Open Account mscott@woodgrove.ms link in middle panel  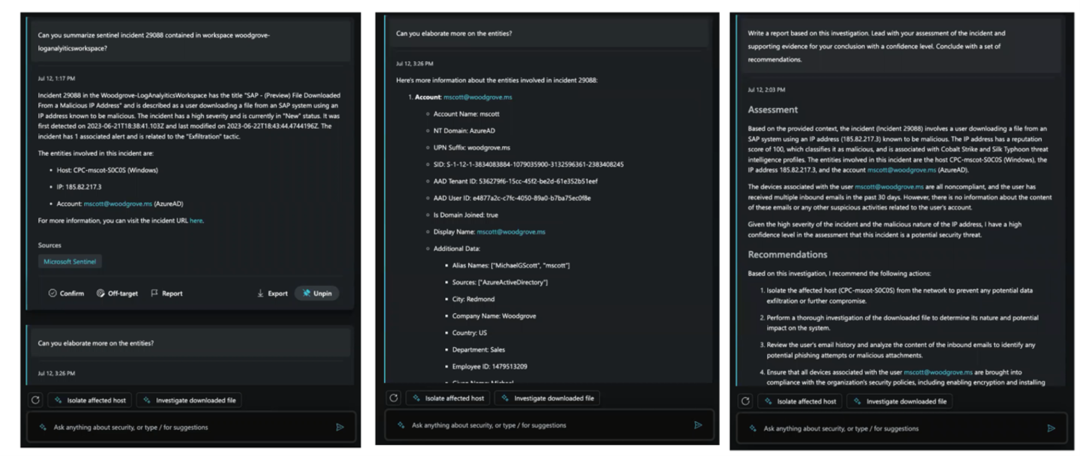click(477, 97)
